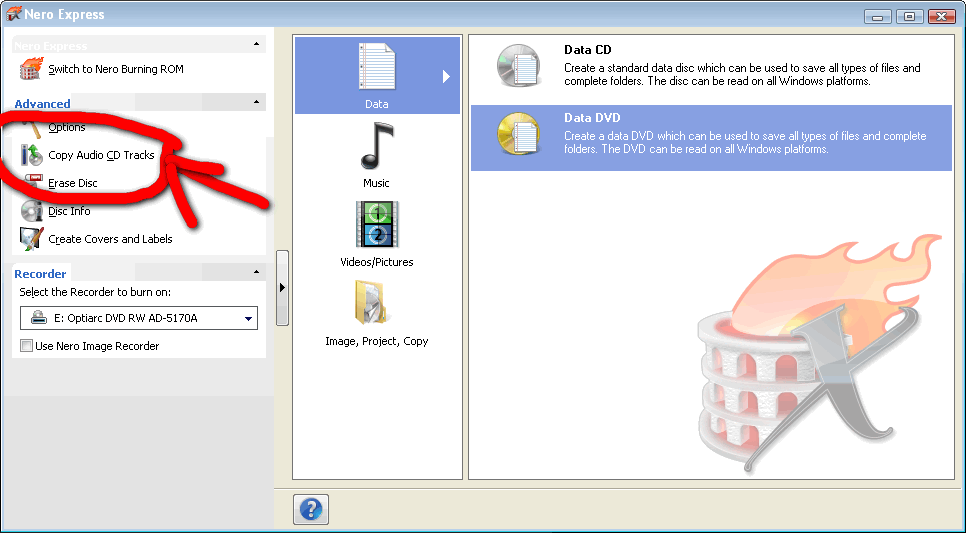Click the Switch to Nero Burning ROM icon
966x533 pixels.
click(32, 69)
